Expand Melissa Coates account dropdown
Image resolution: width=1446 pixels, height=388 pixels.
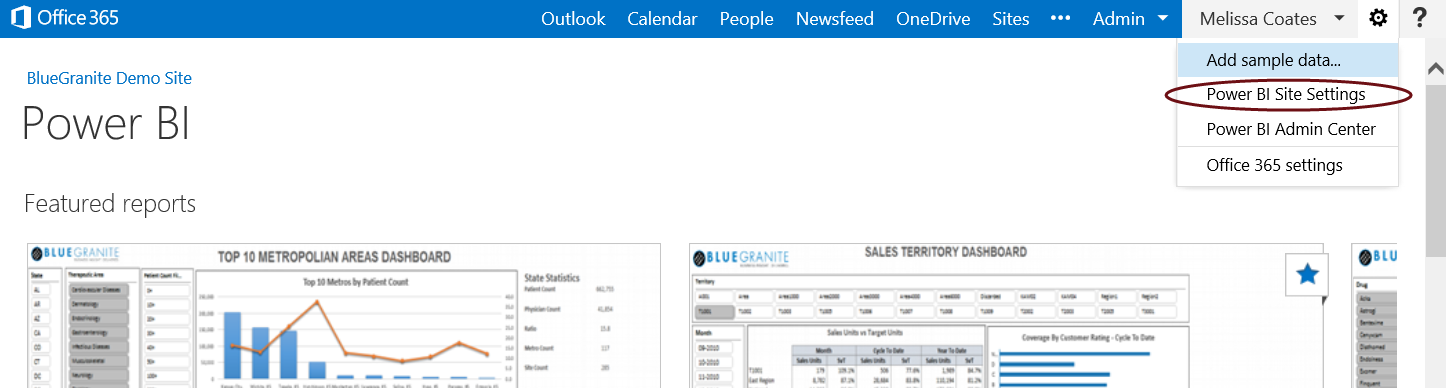(1339, 18)
